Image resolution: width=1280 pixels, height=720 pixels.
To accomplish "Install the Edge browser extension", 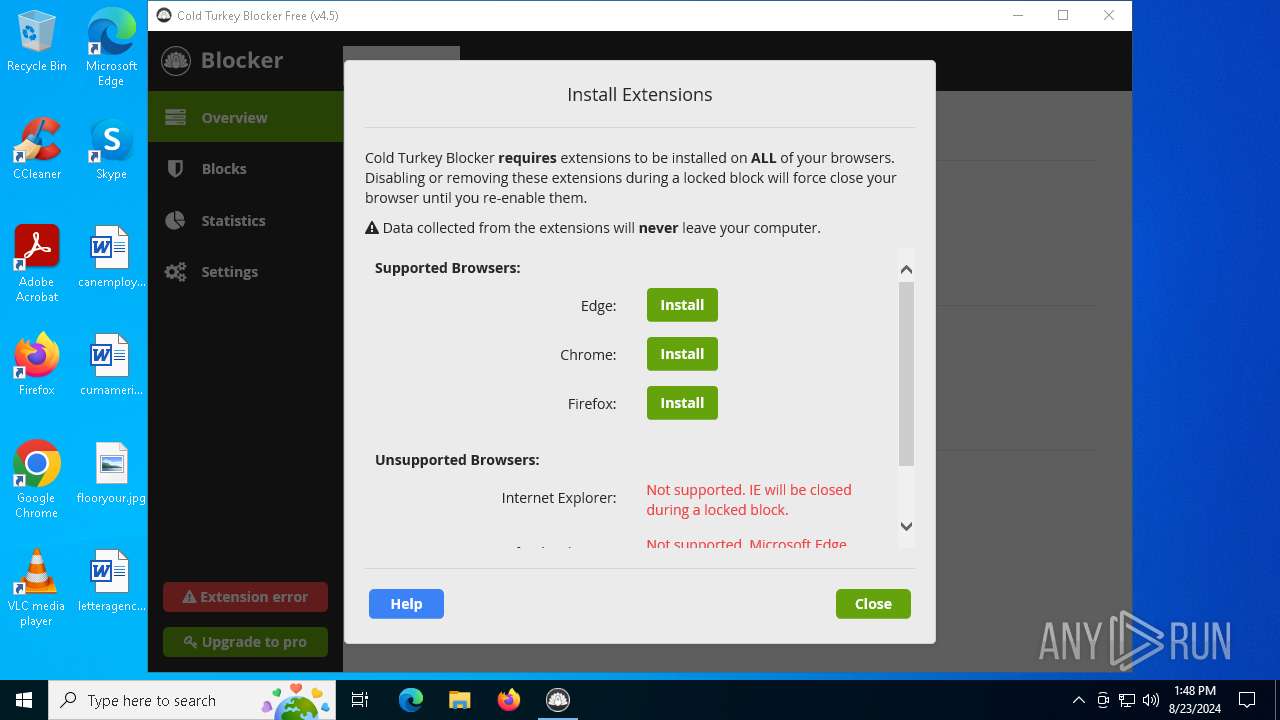I will tap(682, 305).
